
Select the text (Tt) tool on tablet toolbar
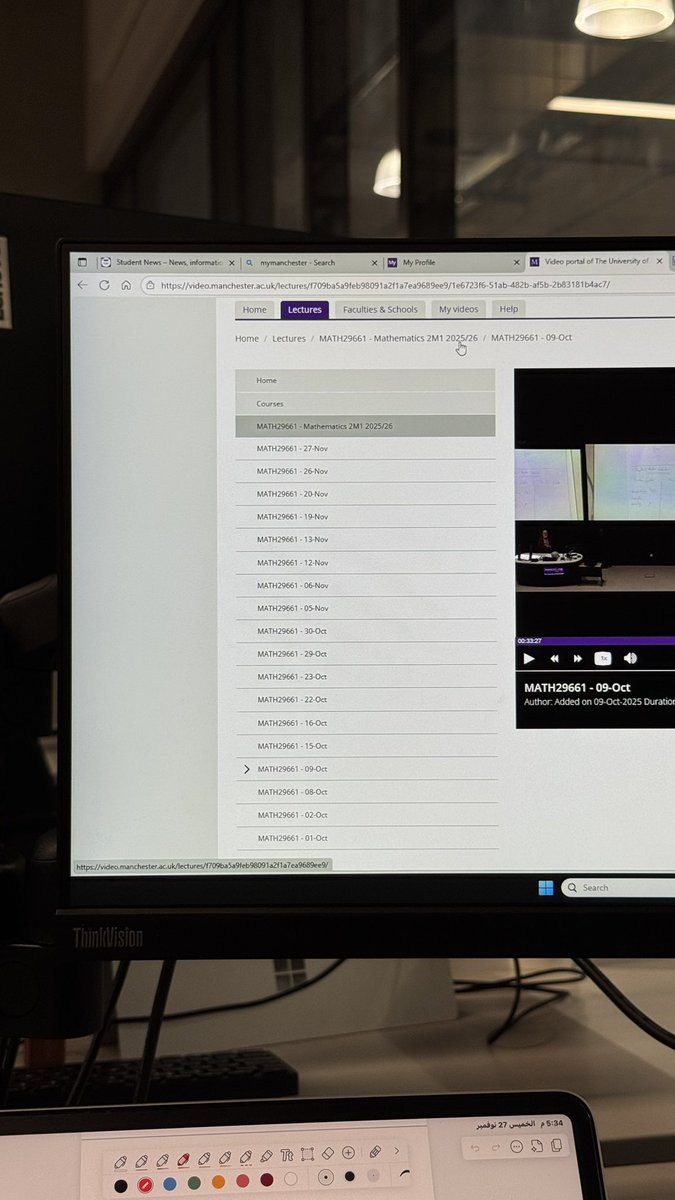pos(287,1154)
